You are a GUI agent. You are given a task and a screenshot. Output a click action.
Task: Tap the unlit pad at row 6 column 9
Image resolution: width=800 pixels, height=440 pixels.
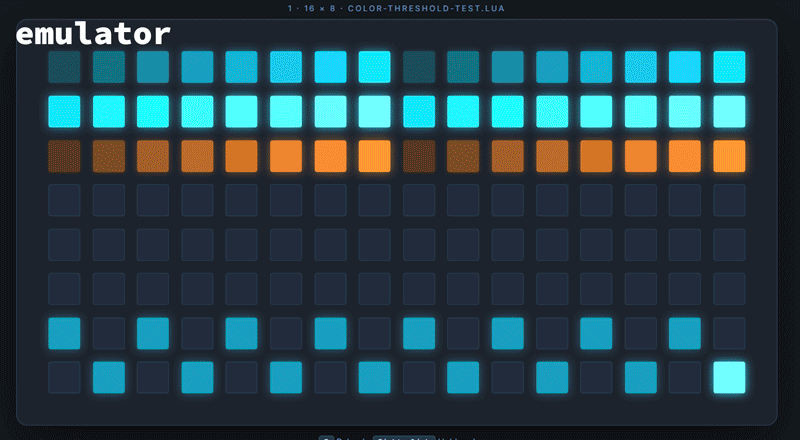419,289
